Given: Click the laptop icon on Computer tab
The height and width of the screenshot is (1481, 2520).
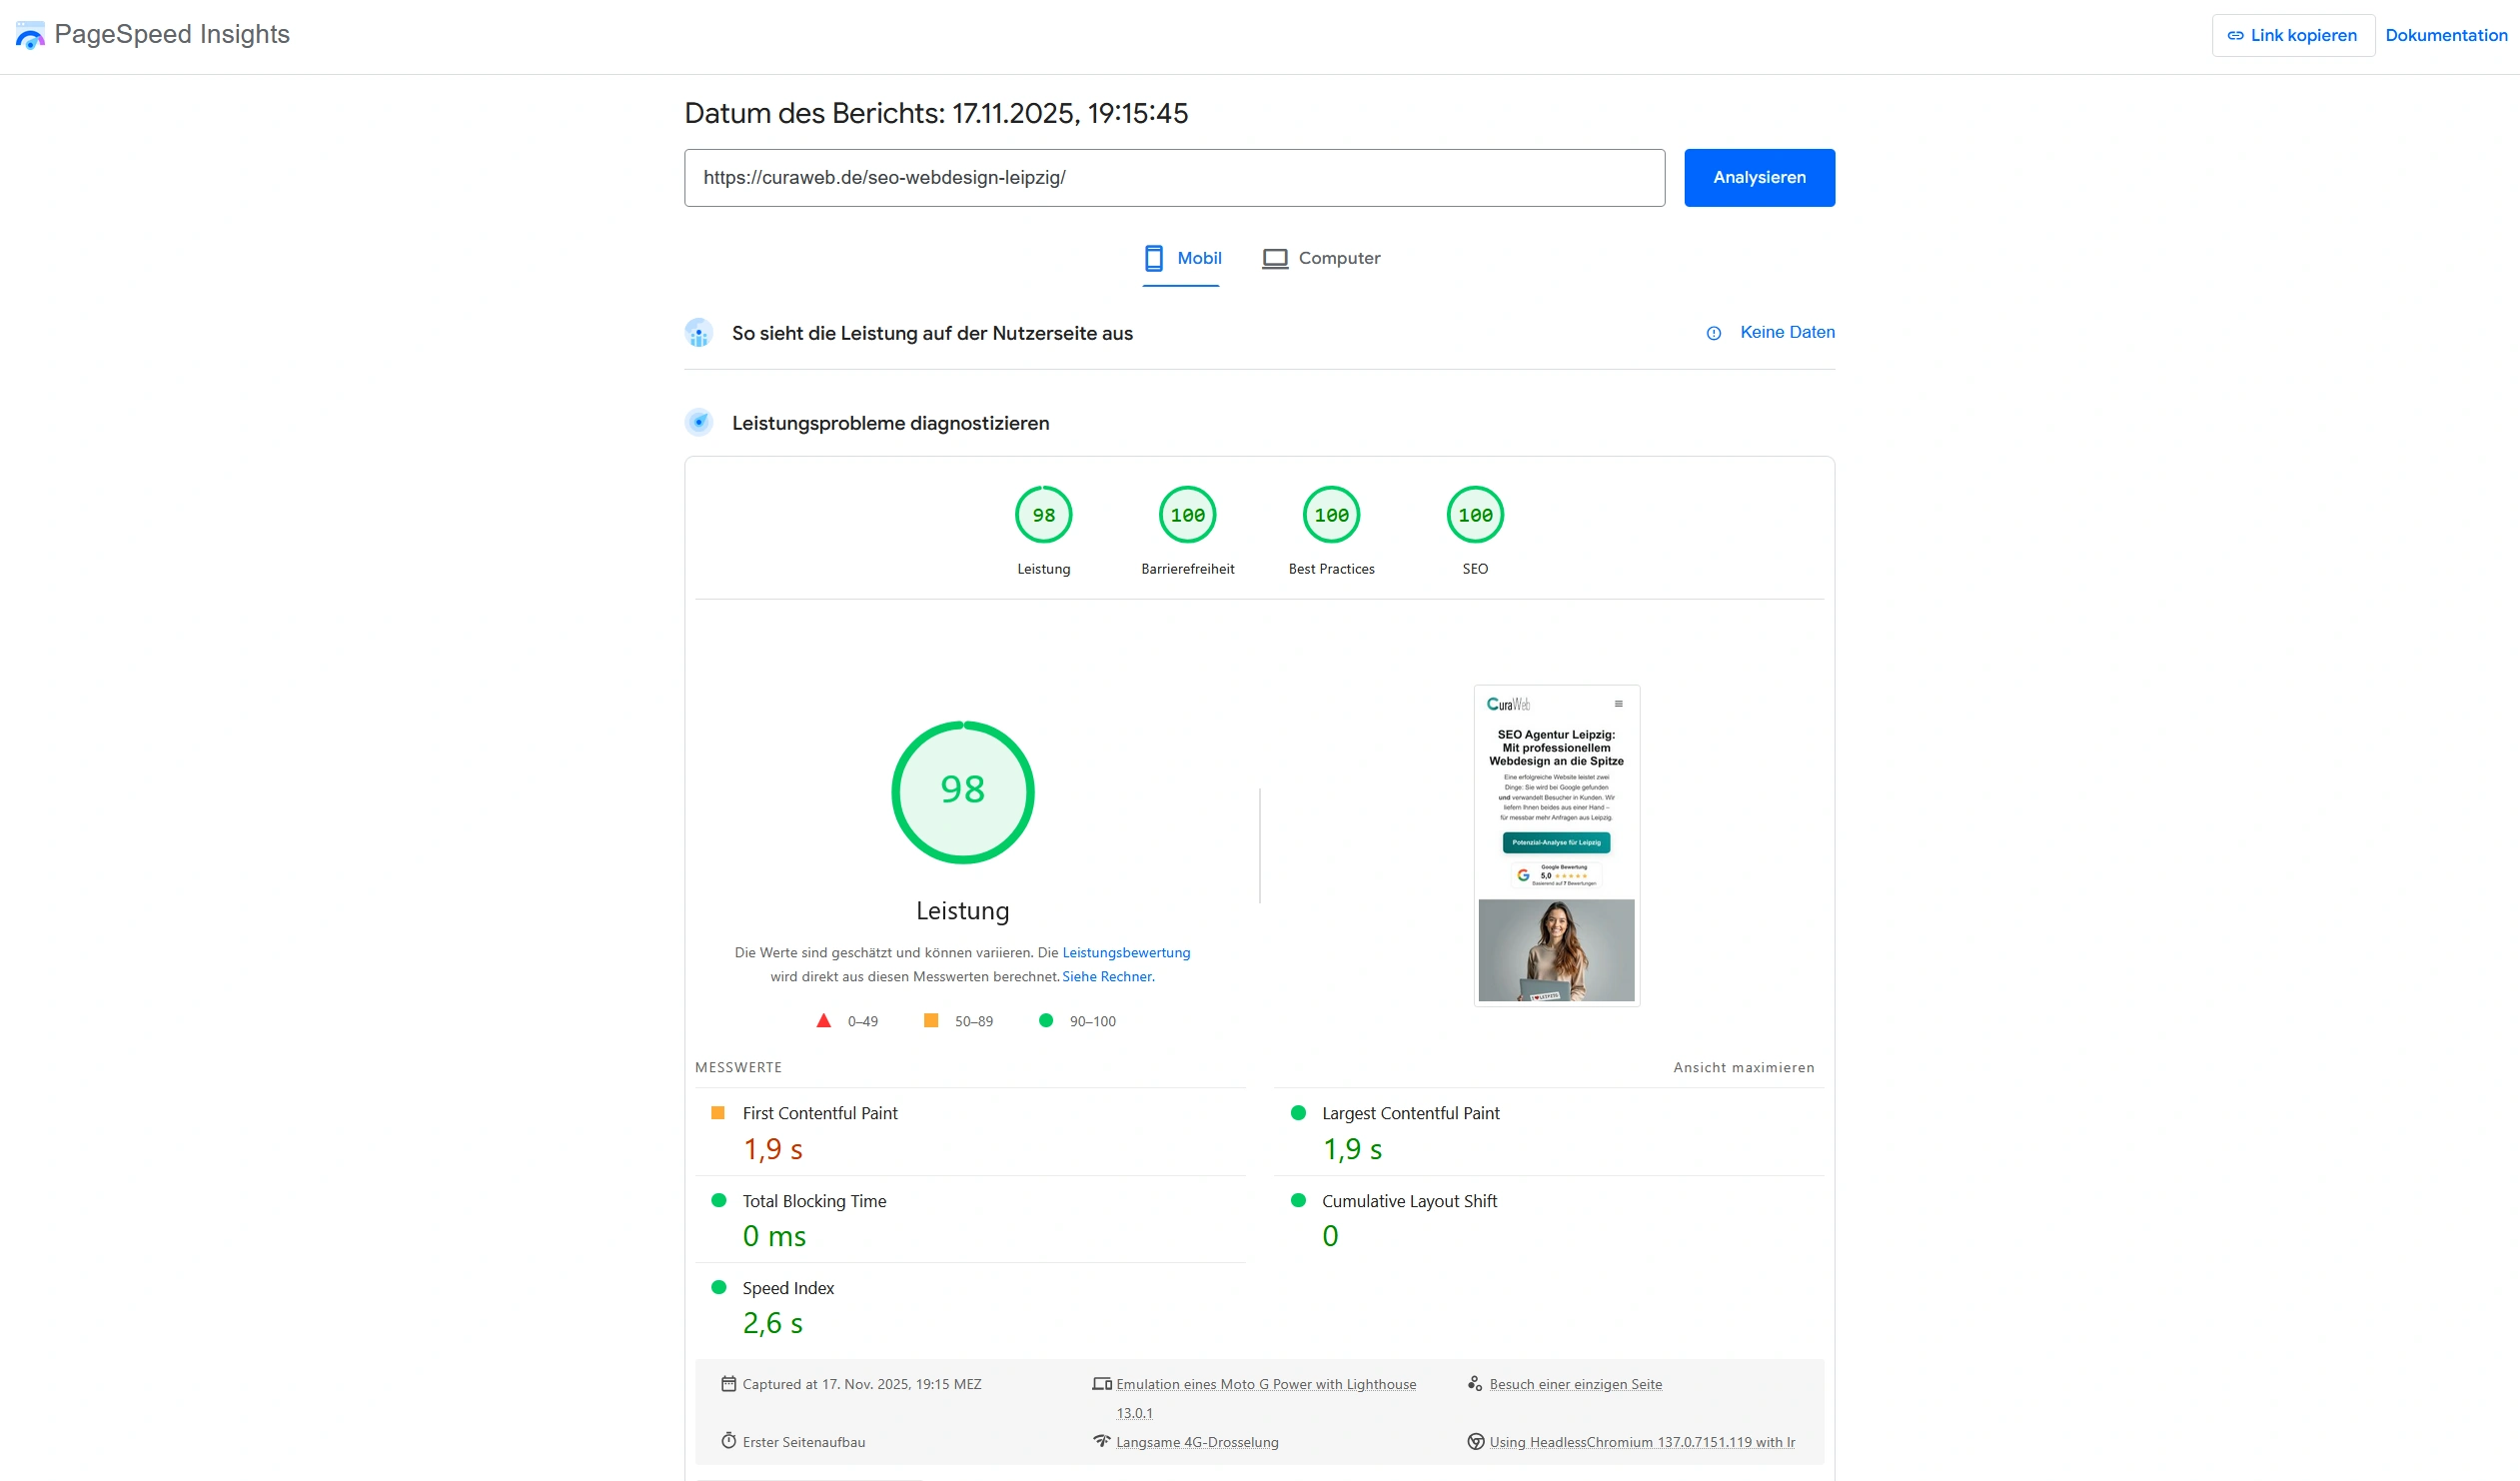Looking at the screenshot, I should tap(1274, 258).
